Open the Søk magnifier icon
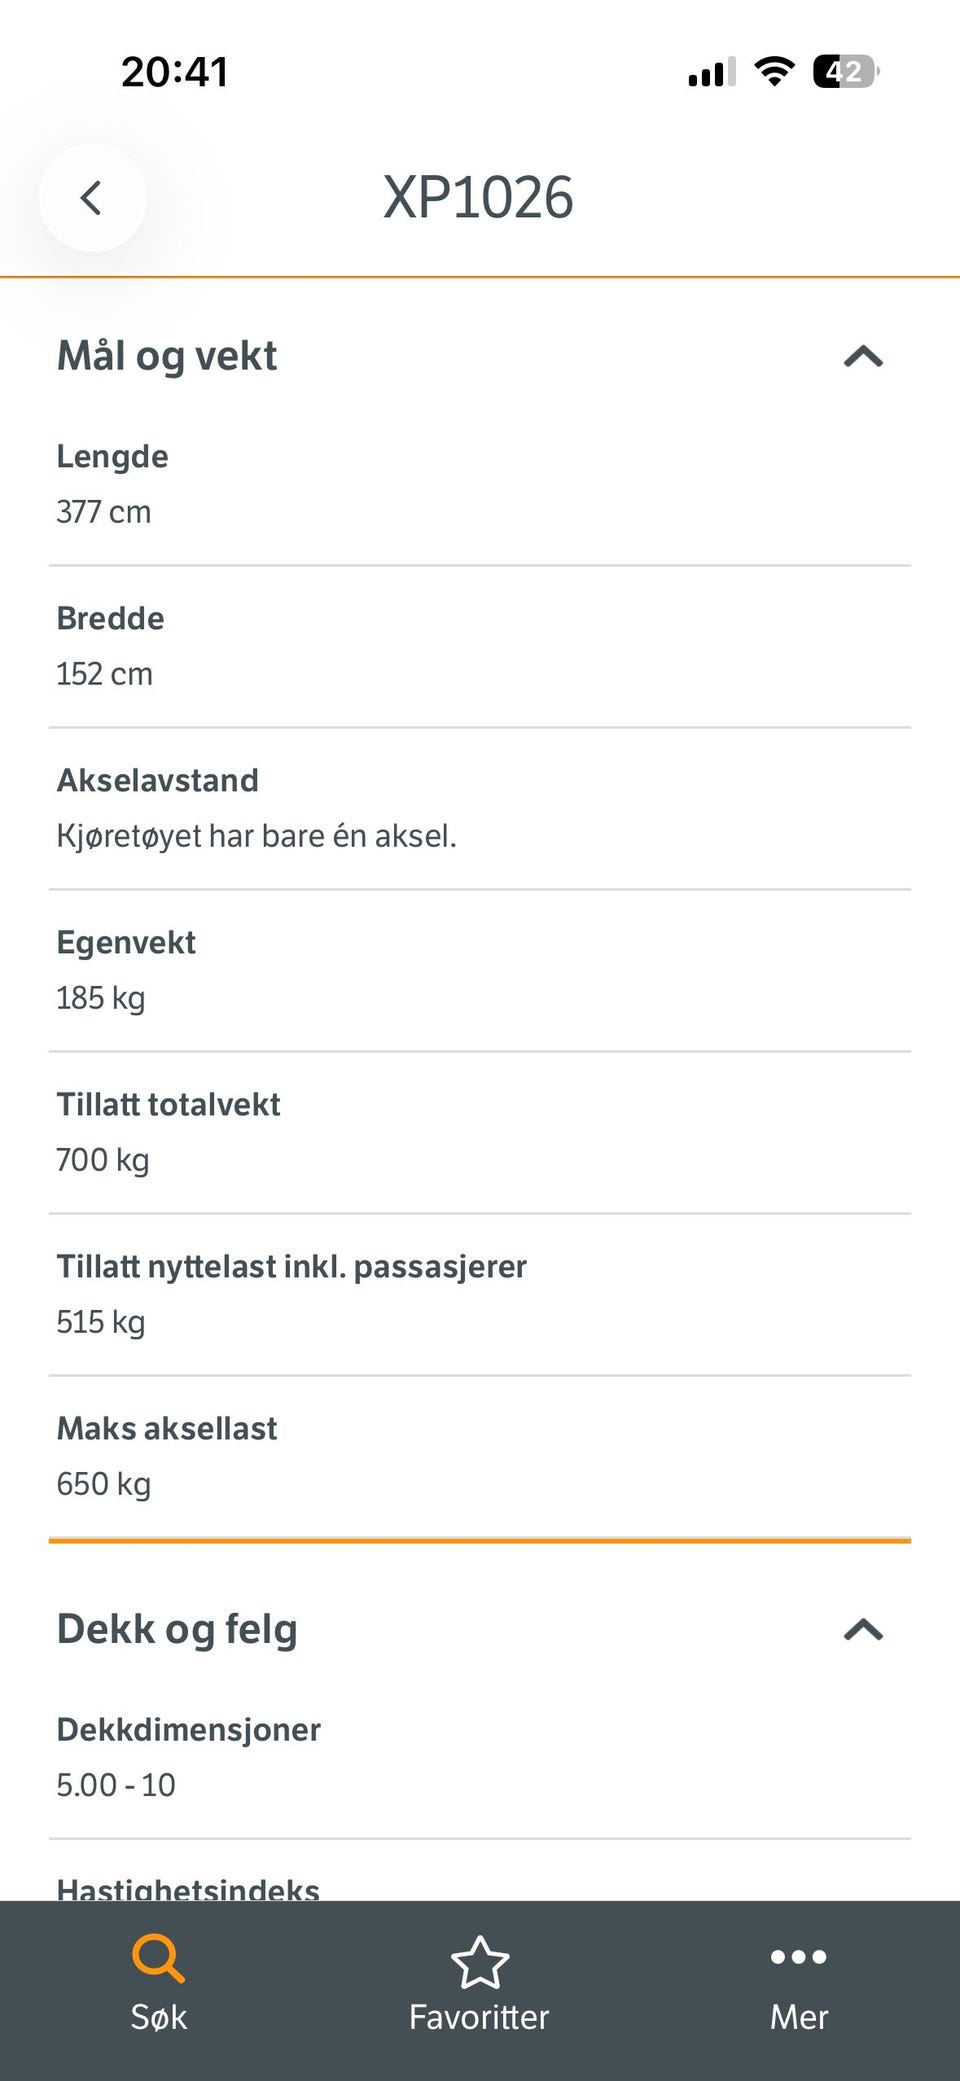Viewport: 960px width, 2081px height. [158, 1958]
